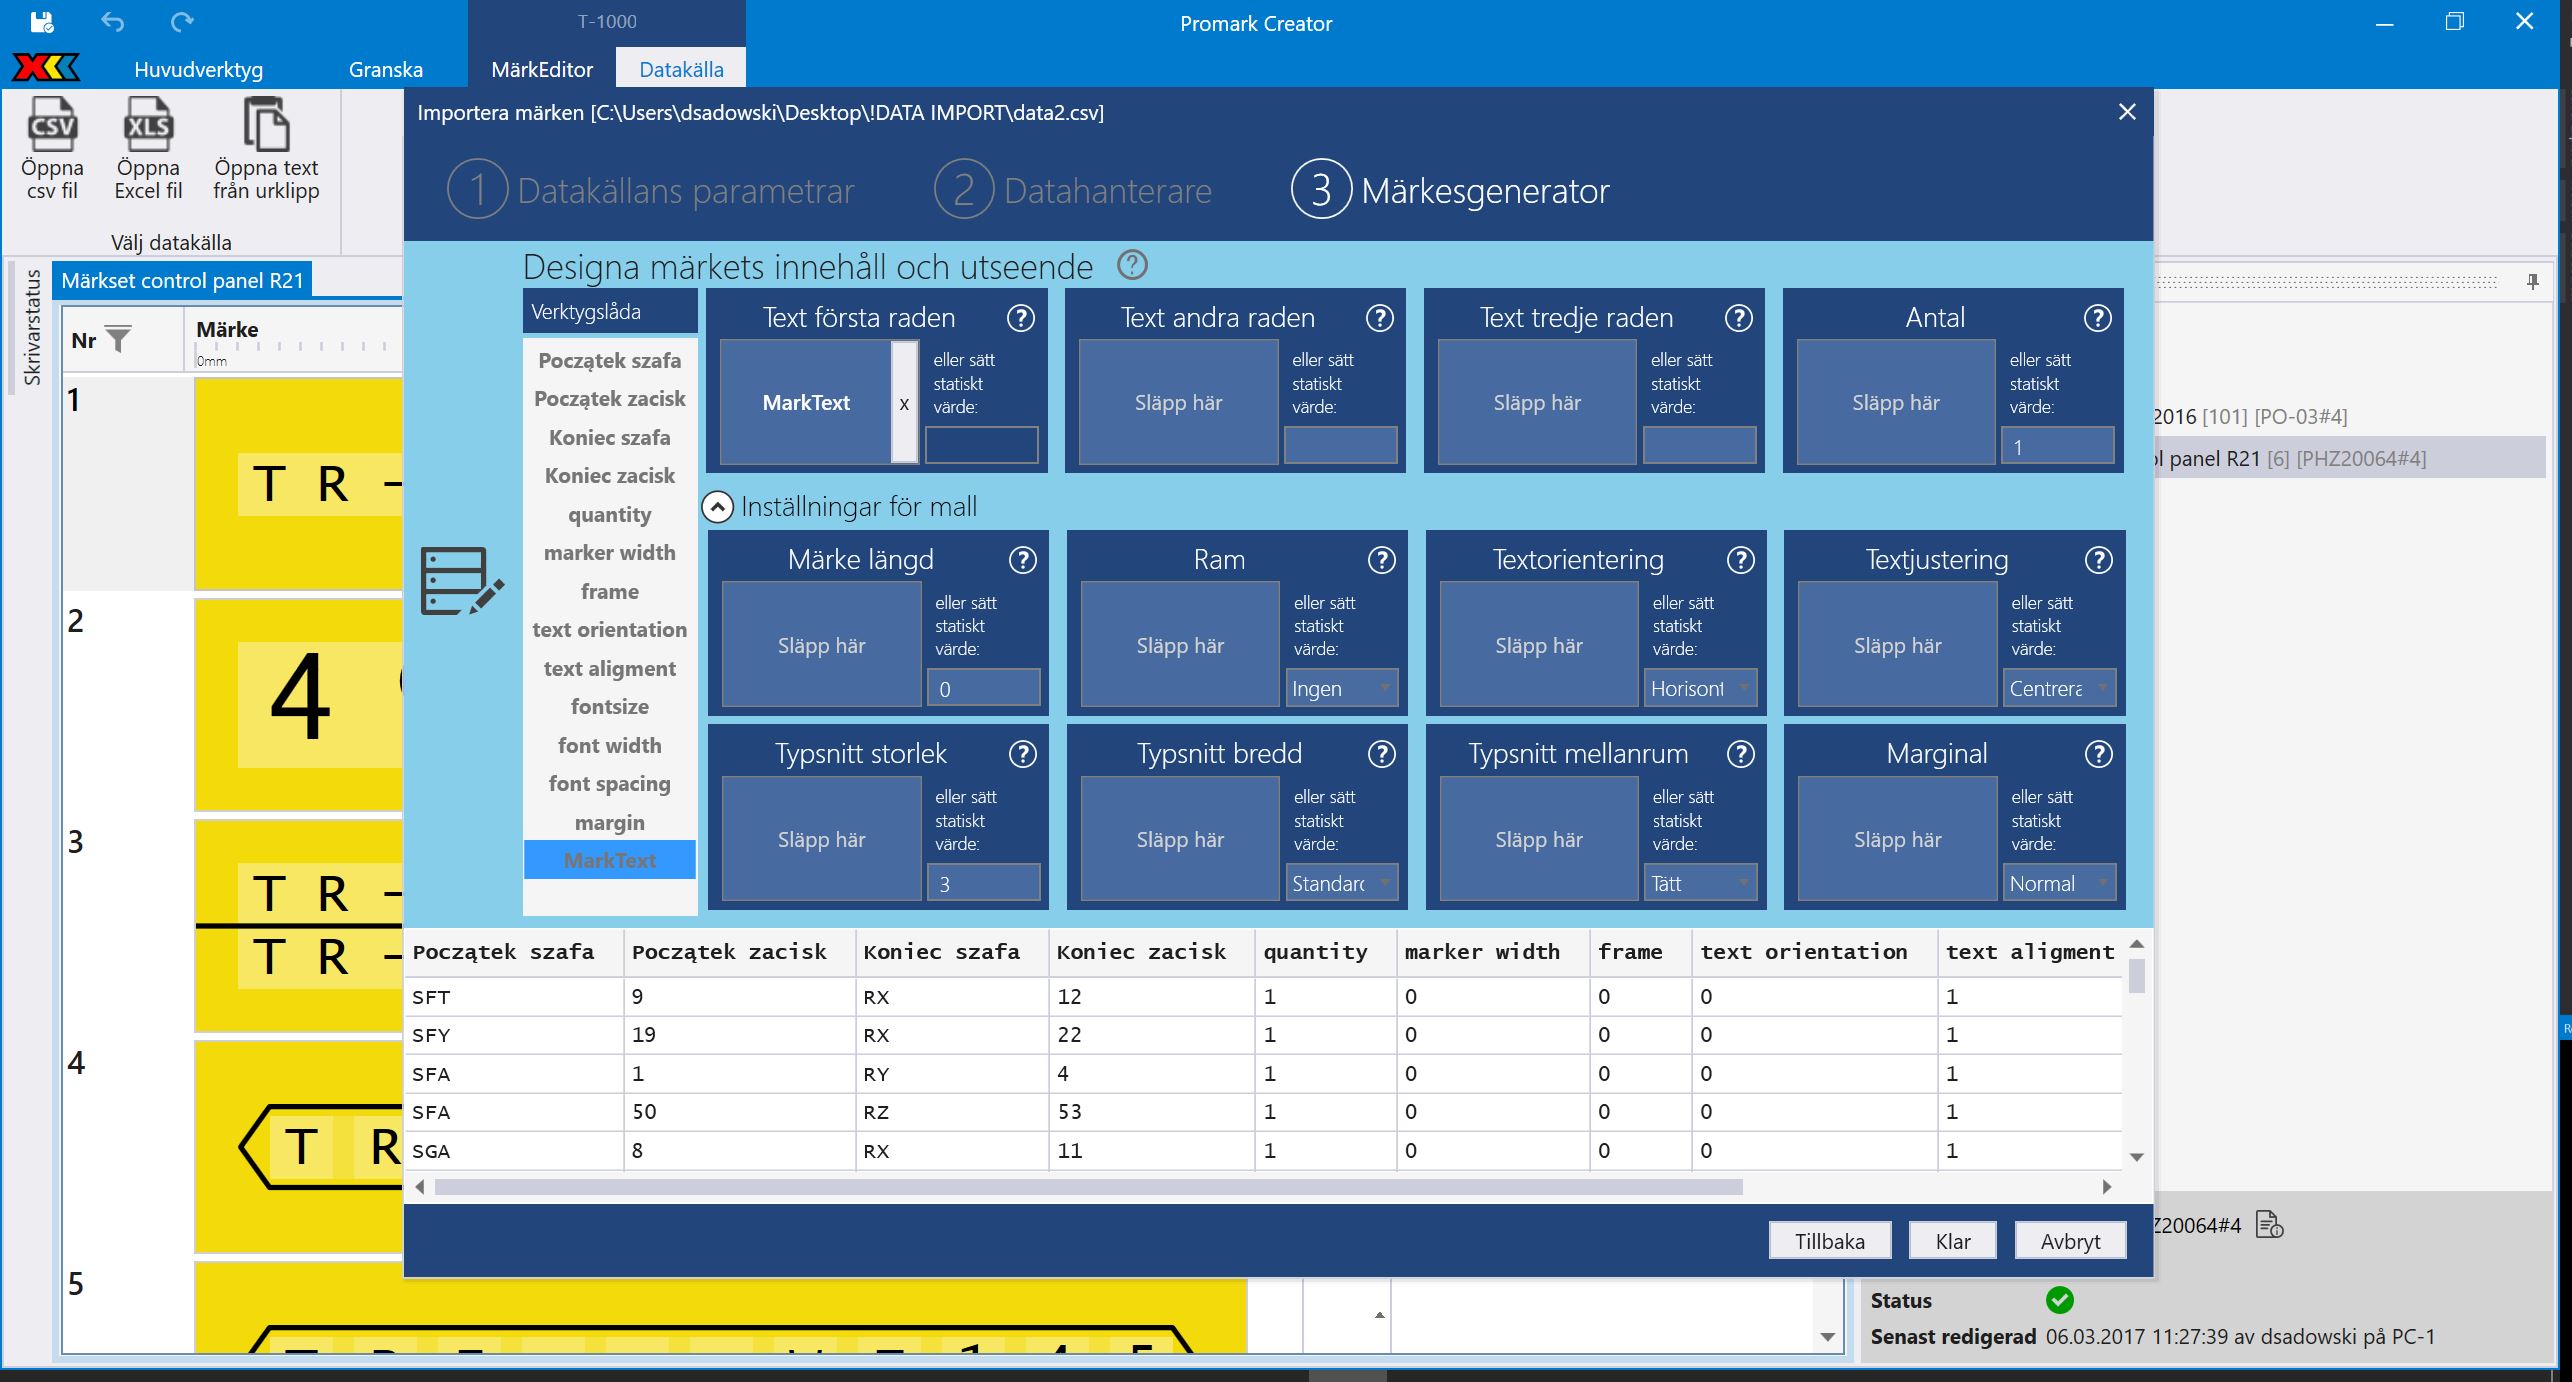Show help for Text andra raden
Viewport: 2572px width, 1382px height.
point(1379,318)
